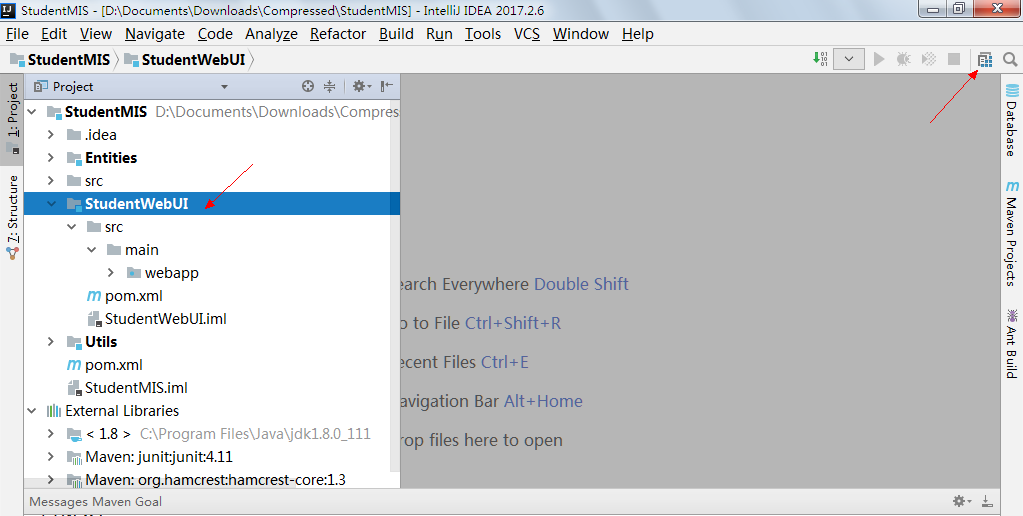Collapse the StudentMIS root node

pyautogui.click(x=32, y=112)
